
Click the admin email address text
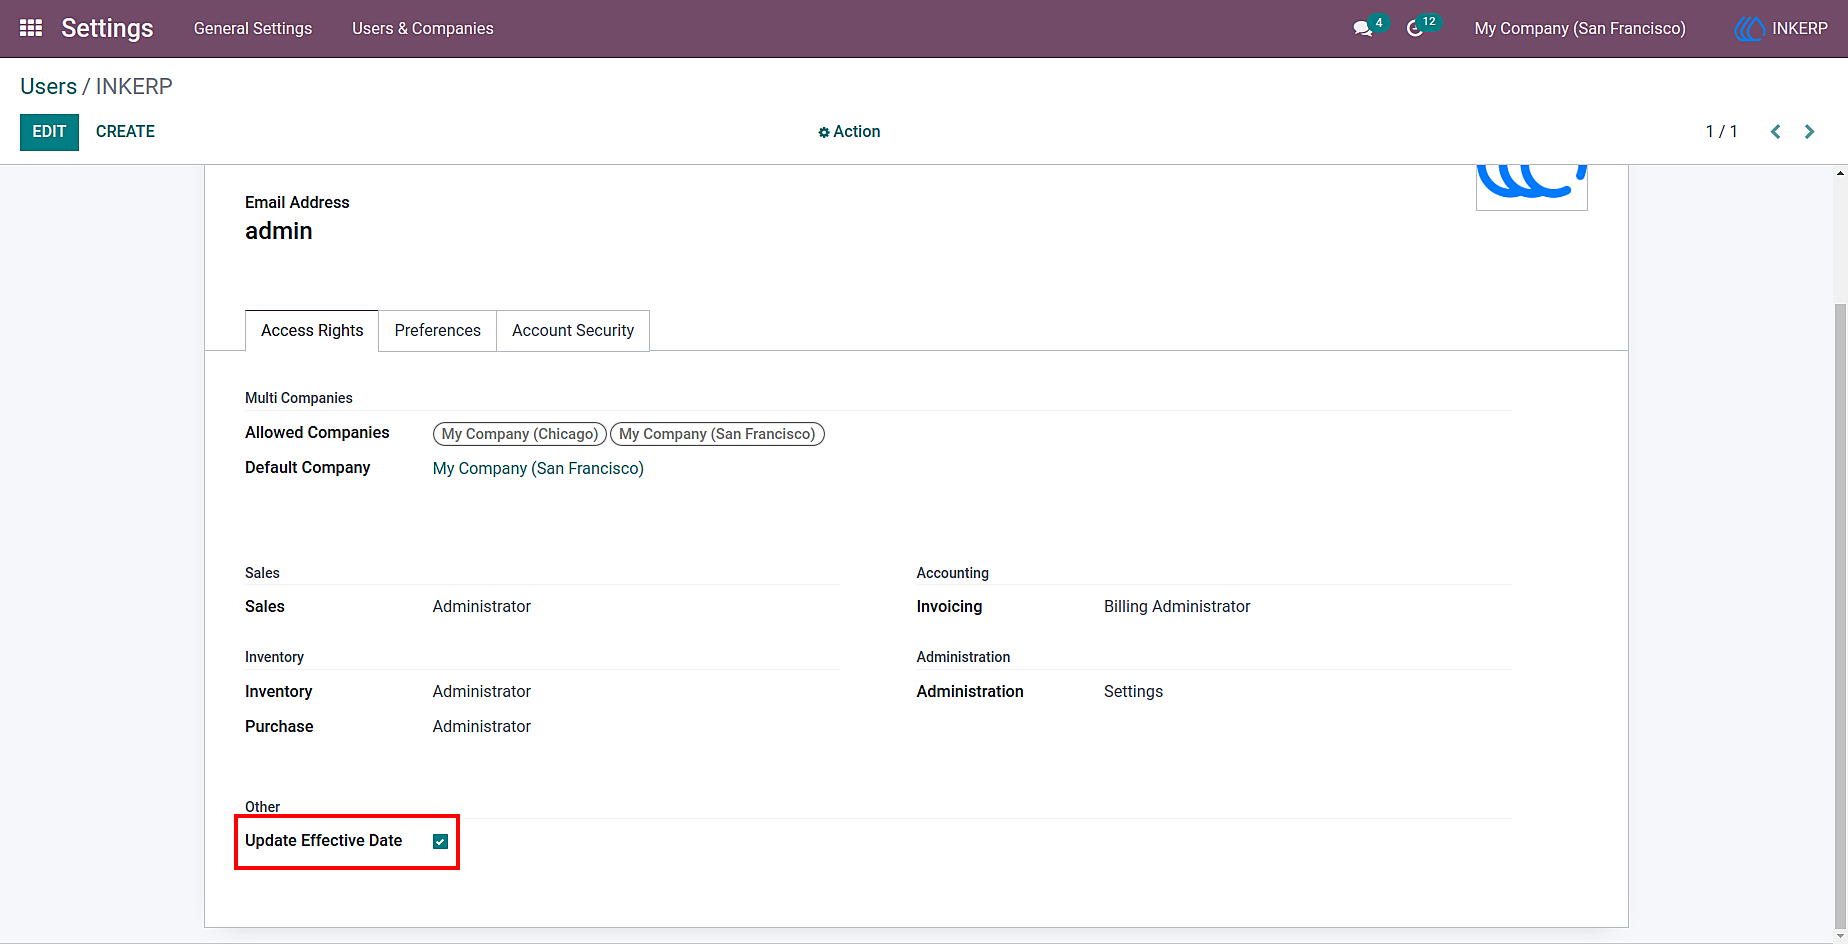click(279, 231)
